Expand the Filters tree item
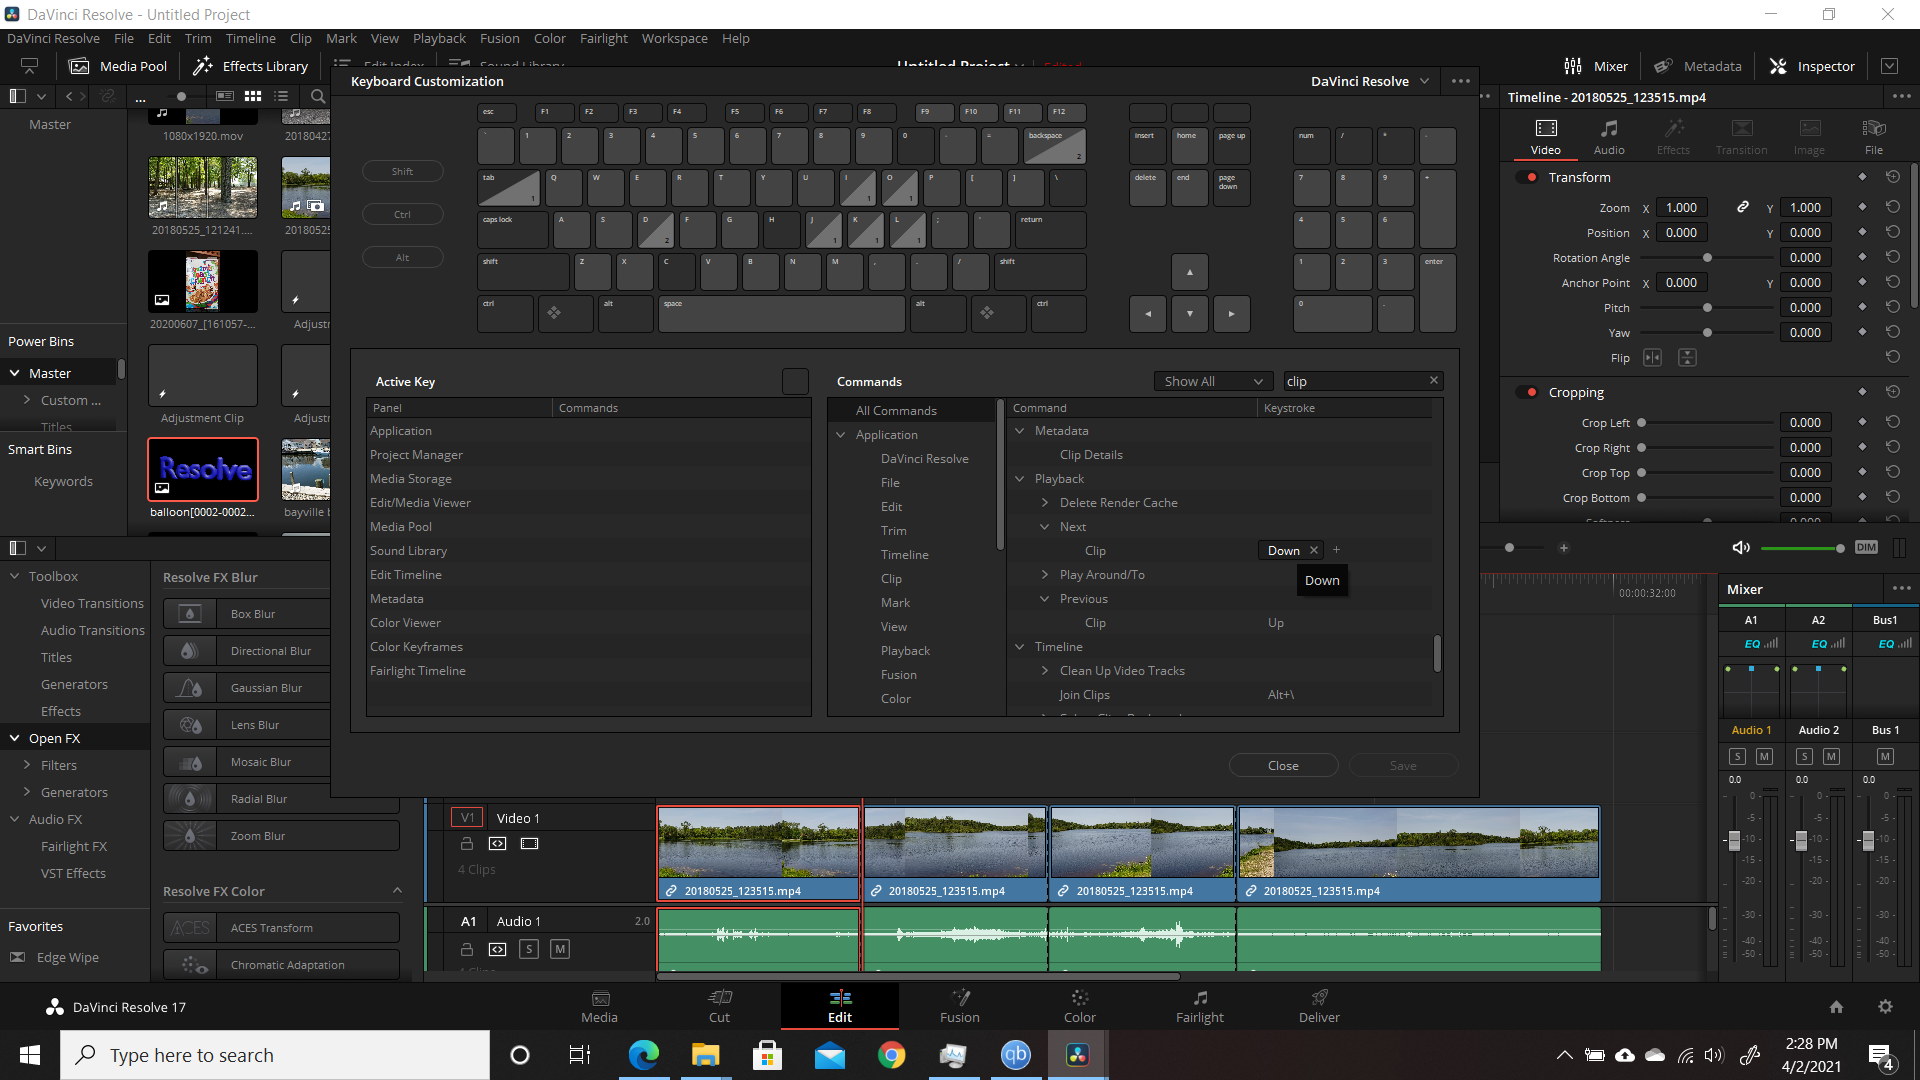This screenshot has width=1920, height=1080. point(27,765)
